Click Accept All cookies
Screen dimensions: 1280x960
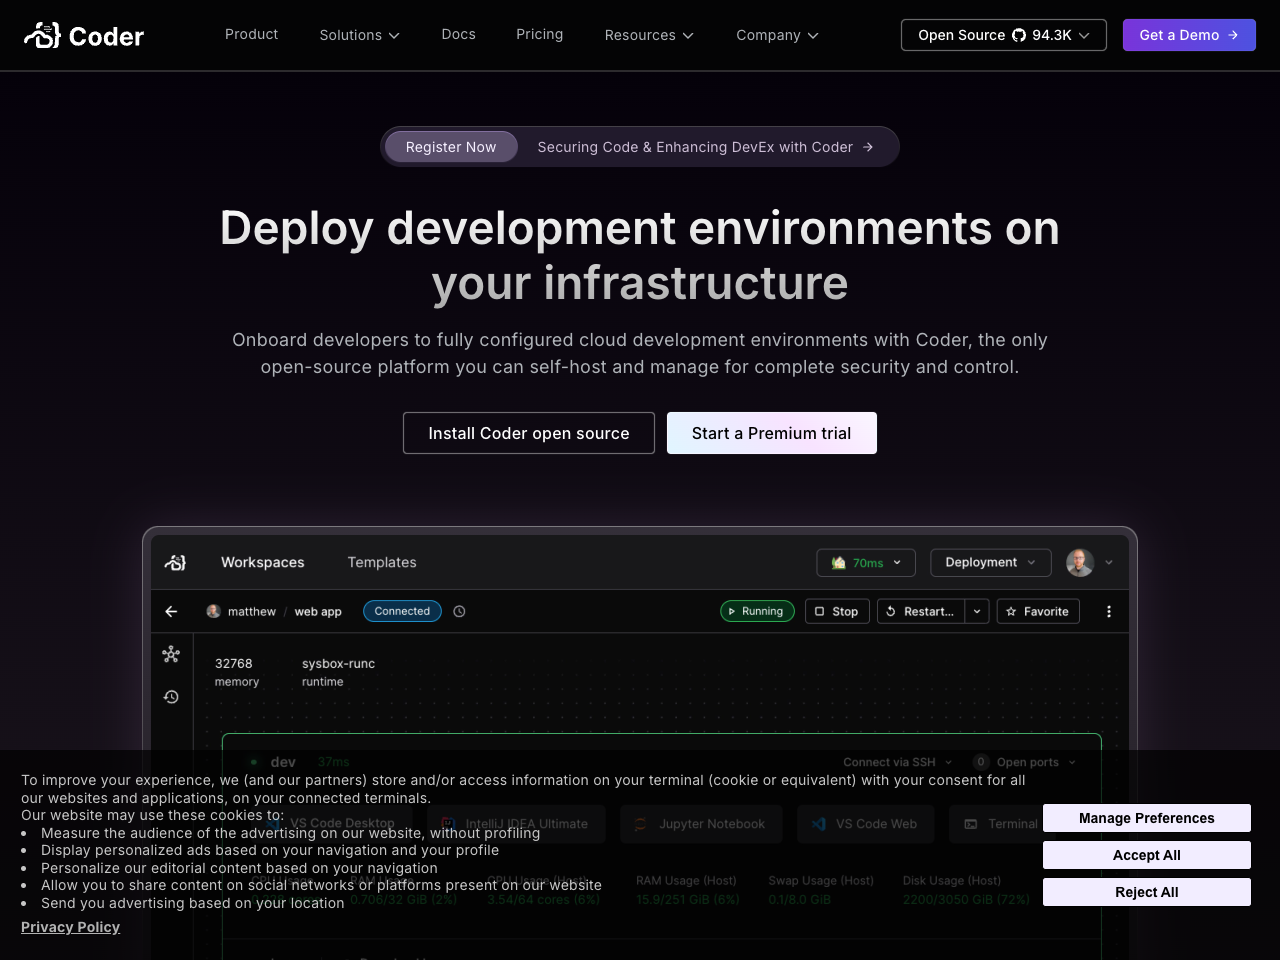[x=1147, y=855]
